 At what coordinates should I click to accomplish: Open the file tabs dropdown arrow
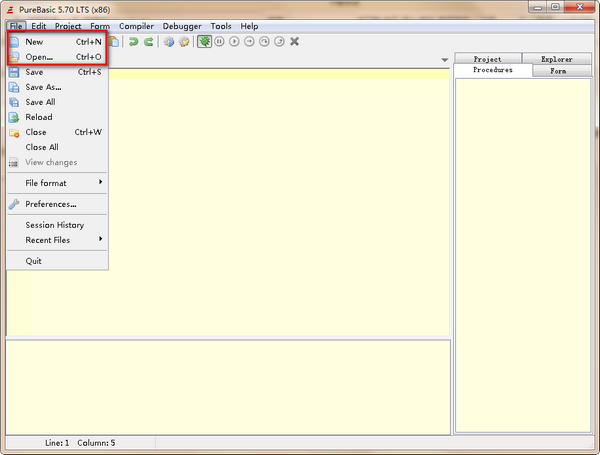tap(444, 61)
